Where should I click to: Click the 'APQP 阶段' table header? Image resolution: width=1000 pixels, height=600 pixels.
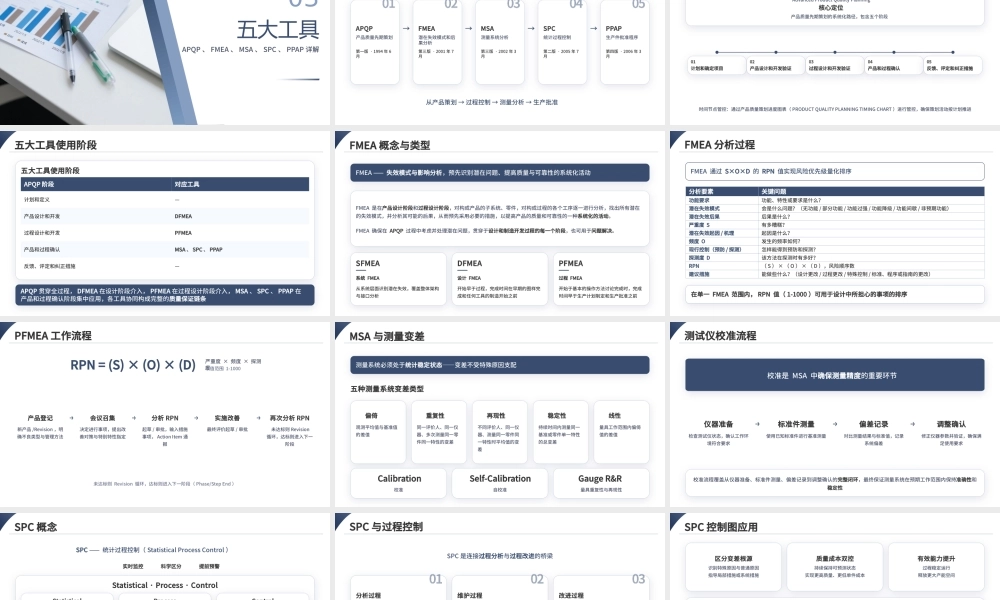96,184
